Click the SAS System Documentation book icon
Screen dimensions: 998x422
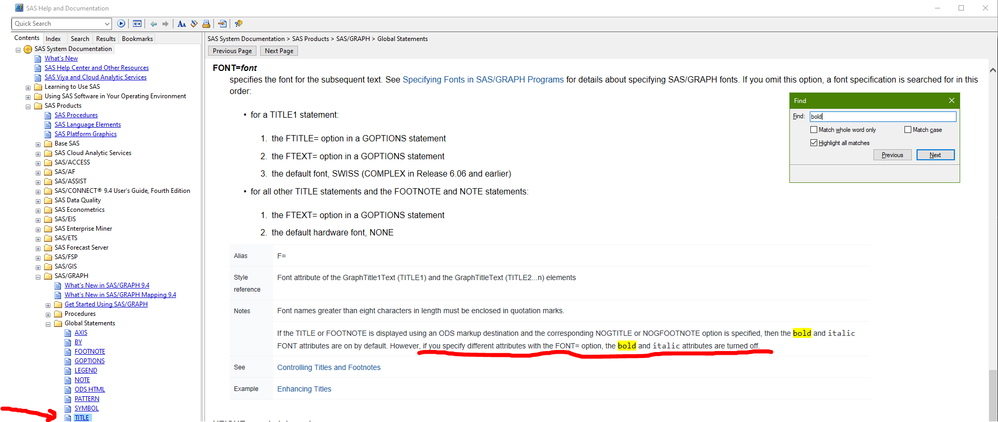[28, 49]
